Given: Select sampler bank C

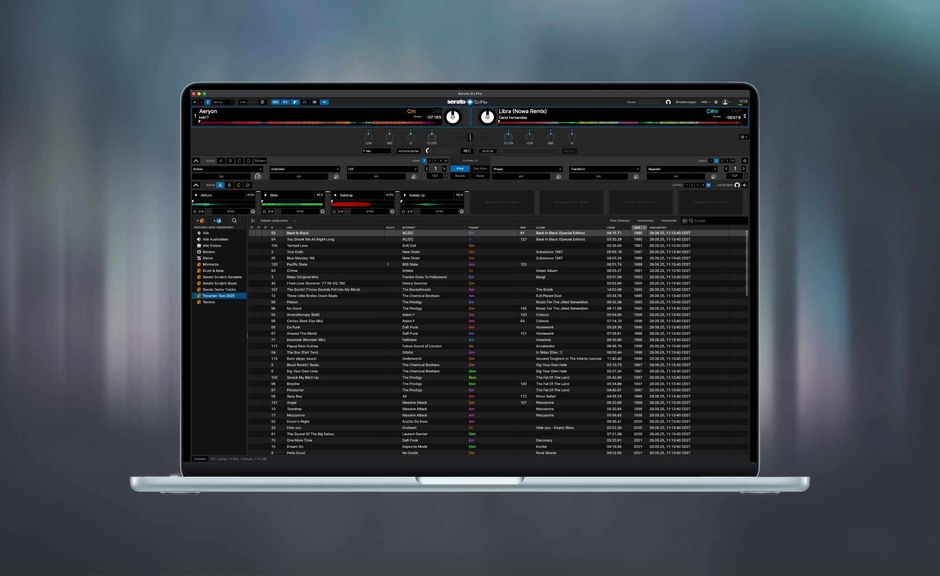Looking at the screenshot, I should [x=239, y=185].
